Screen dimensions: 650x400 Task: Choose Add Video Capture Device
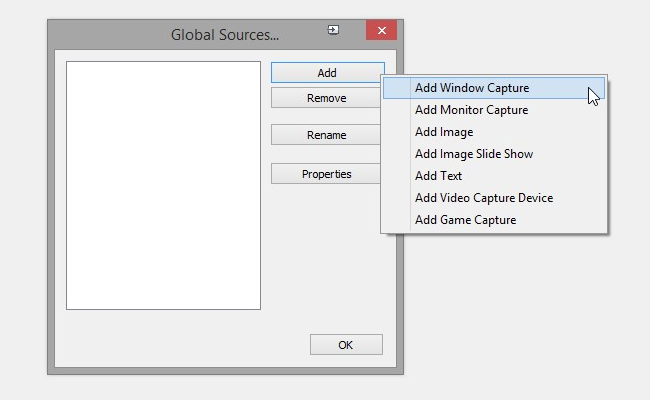point(494,198)
